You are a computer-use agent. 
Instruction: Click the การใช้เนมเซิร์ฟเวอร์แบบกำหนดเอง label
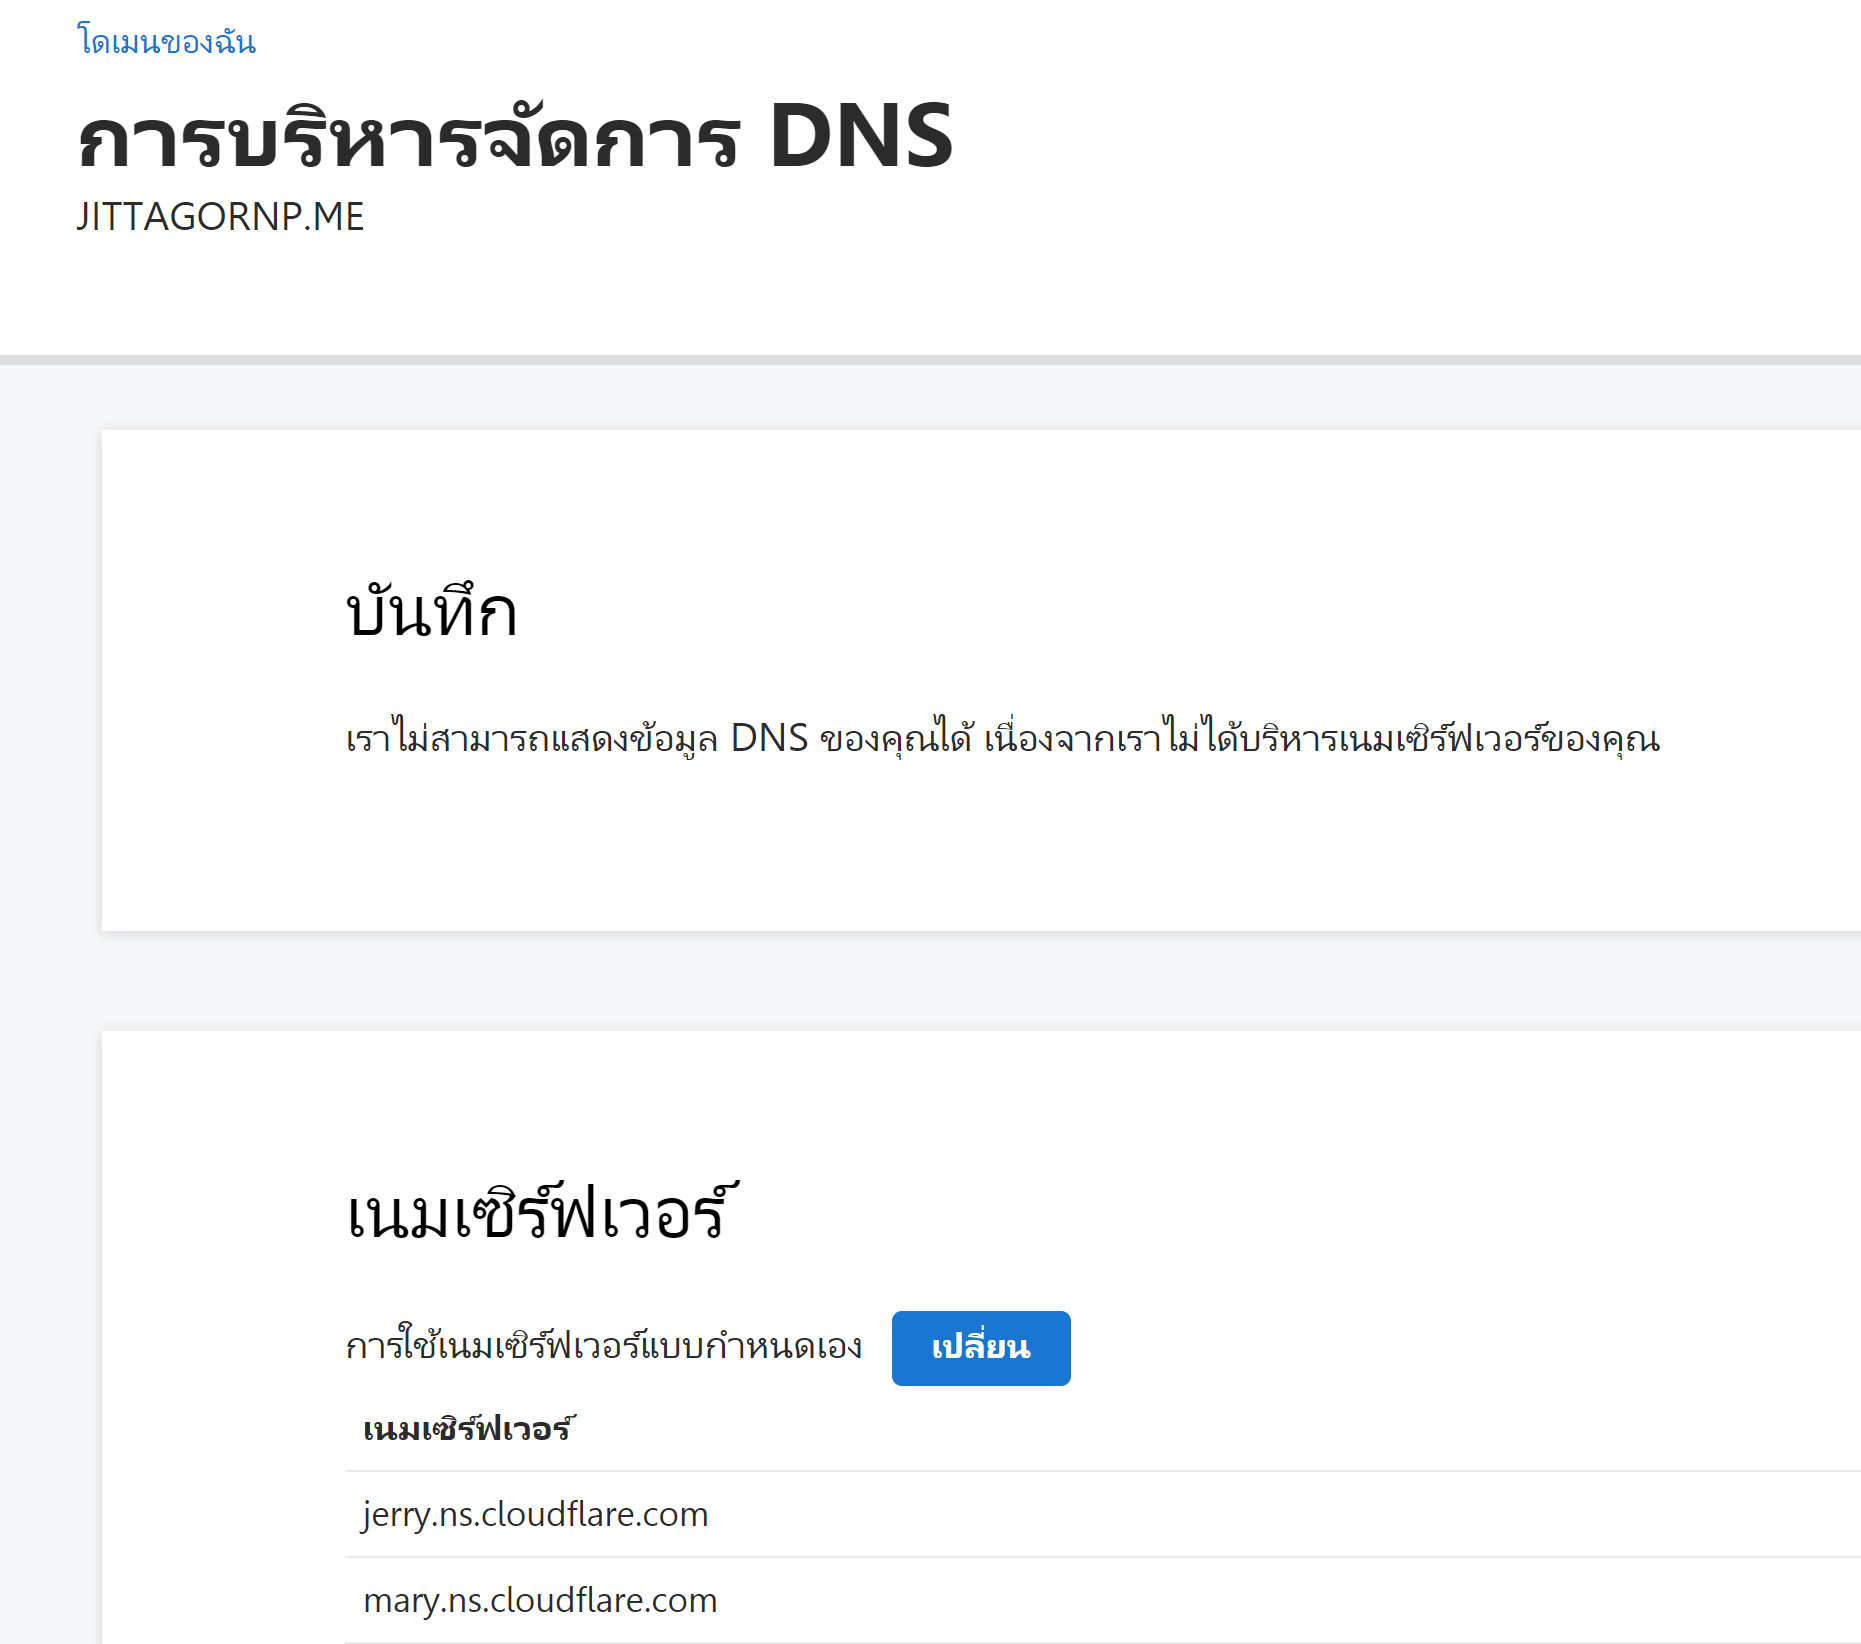coord(603,1348)
